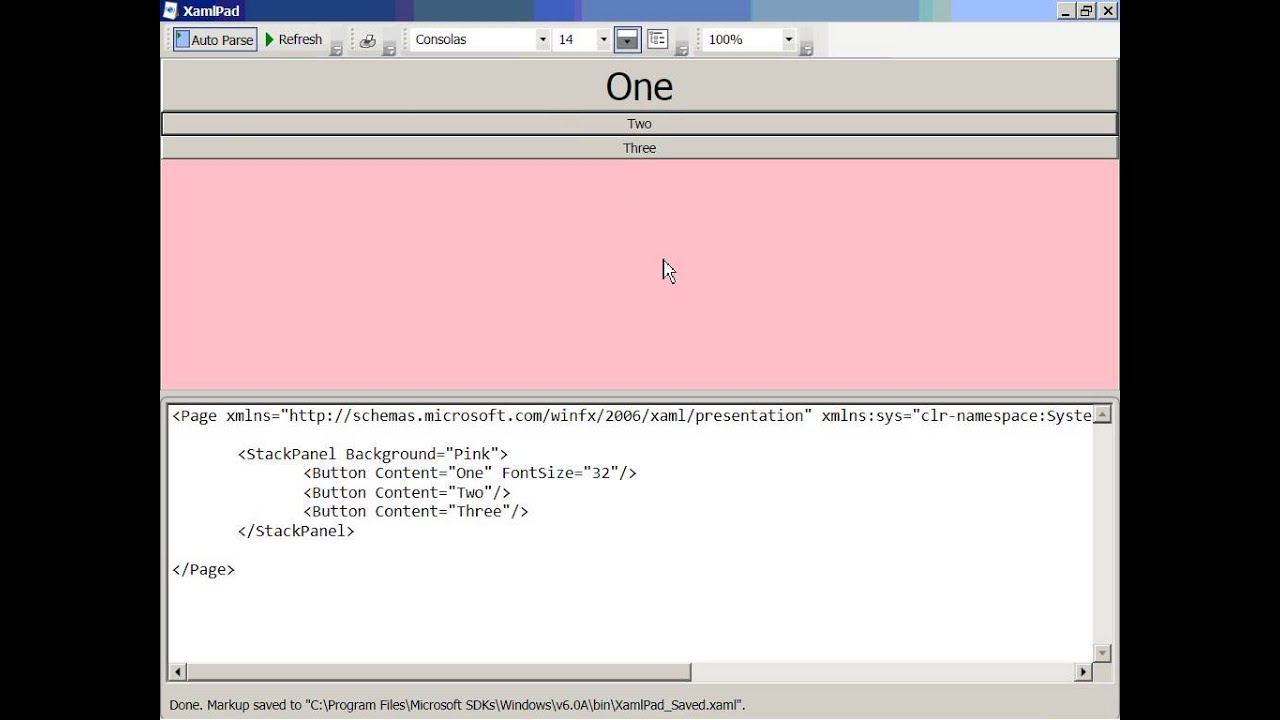Click scroll down arrow in code editor
Screen dimensions: 1280x720
pos(1102,653)
